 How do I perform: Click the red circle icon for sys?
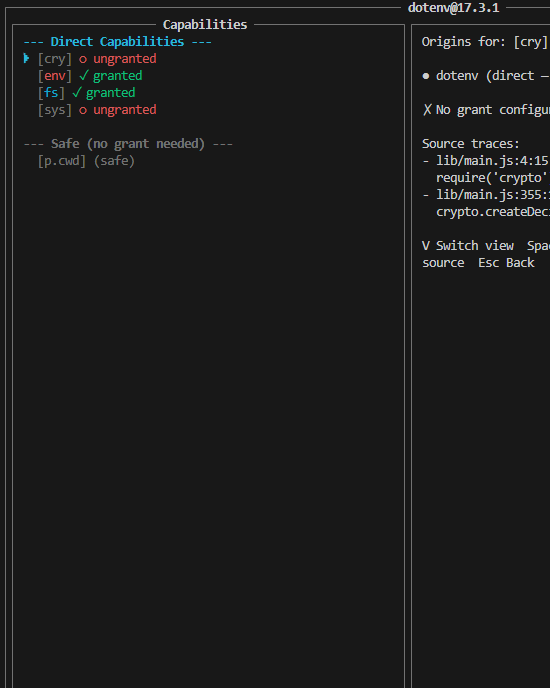83,110
